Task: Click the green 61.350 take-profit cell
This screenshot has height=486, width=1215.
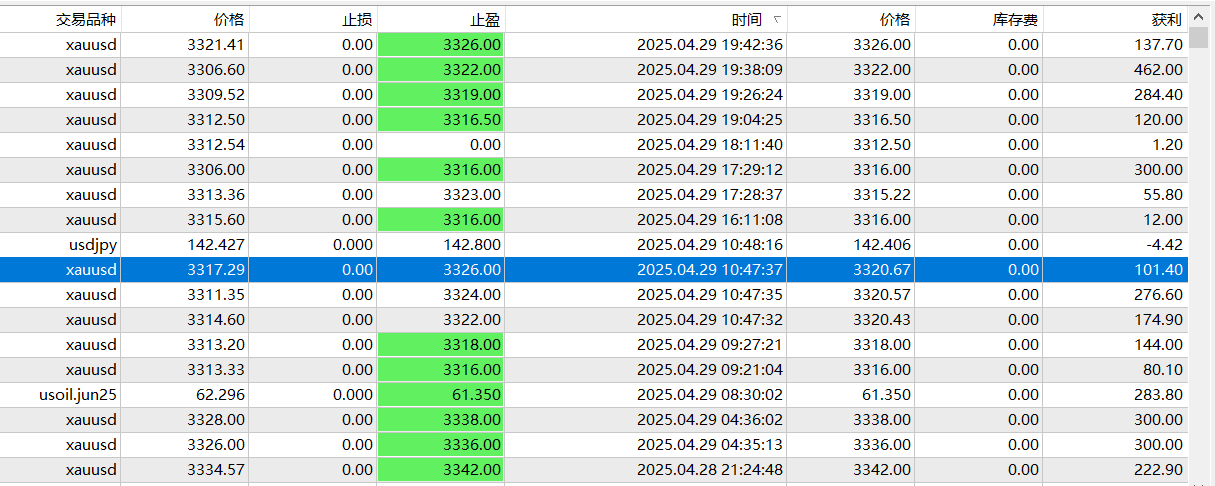Action: [x=441, y=394]
